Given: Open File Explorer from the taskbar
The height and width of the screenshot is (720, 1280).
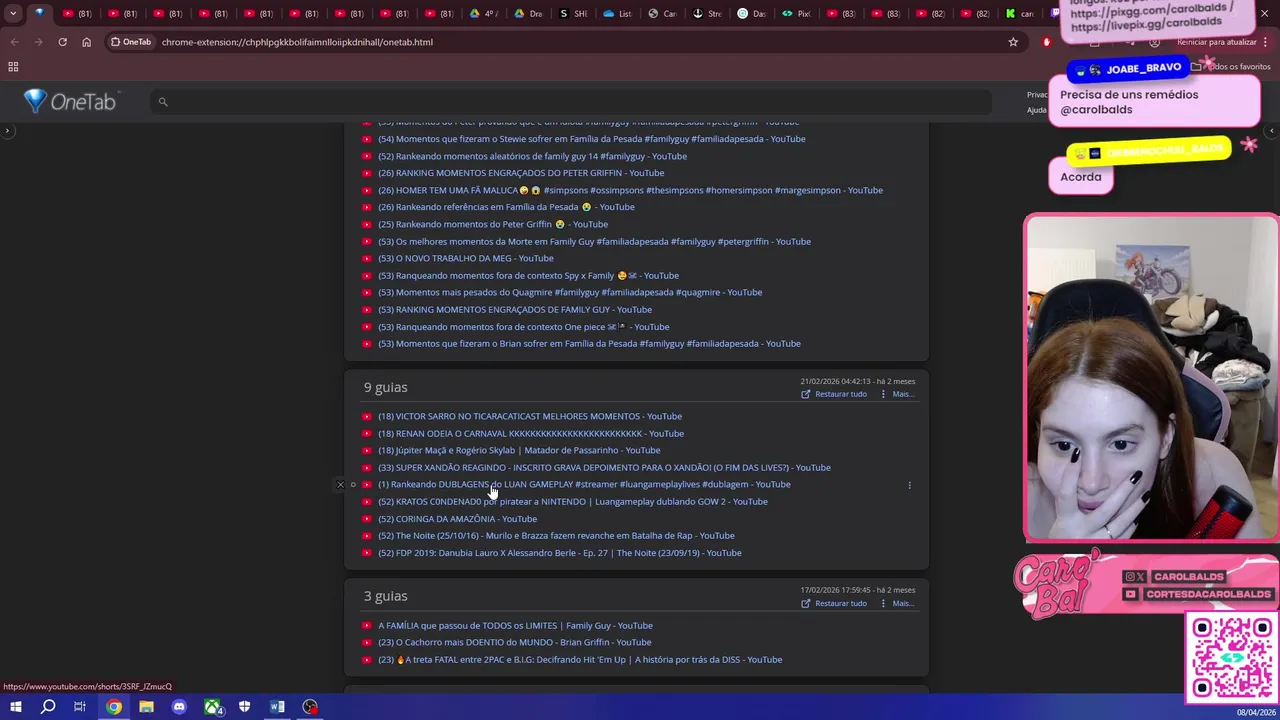Looking at the screenshot, I should (x=146, y=707).
